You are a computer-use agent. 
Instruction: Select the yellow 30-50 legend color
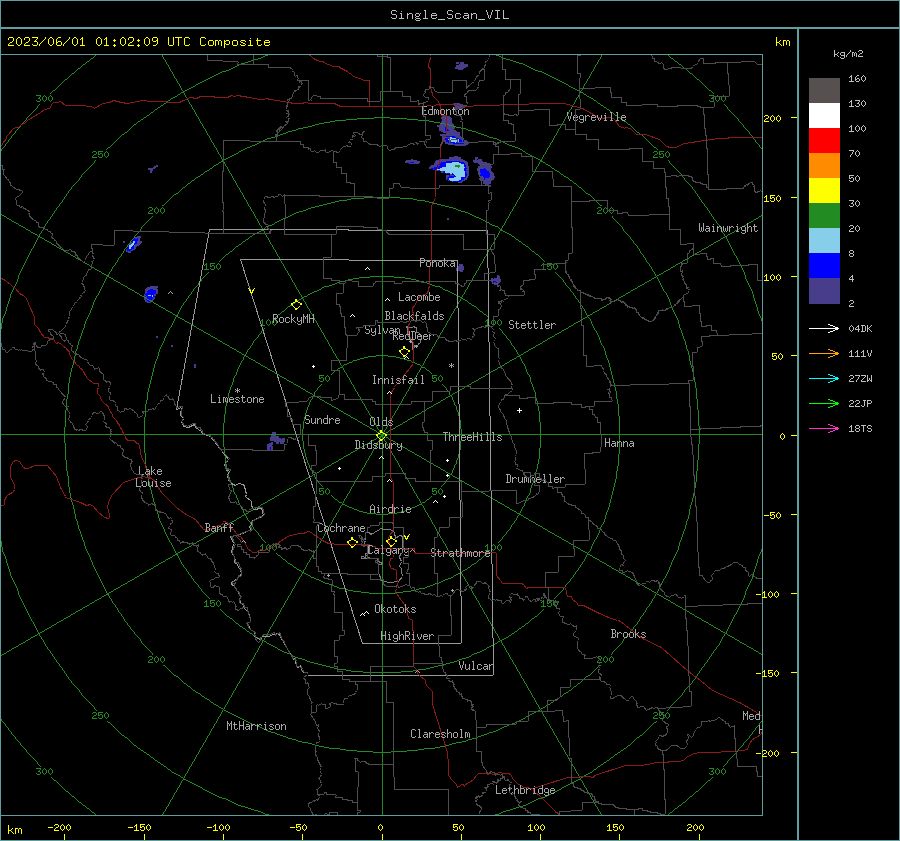click(824, 191)
